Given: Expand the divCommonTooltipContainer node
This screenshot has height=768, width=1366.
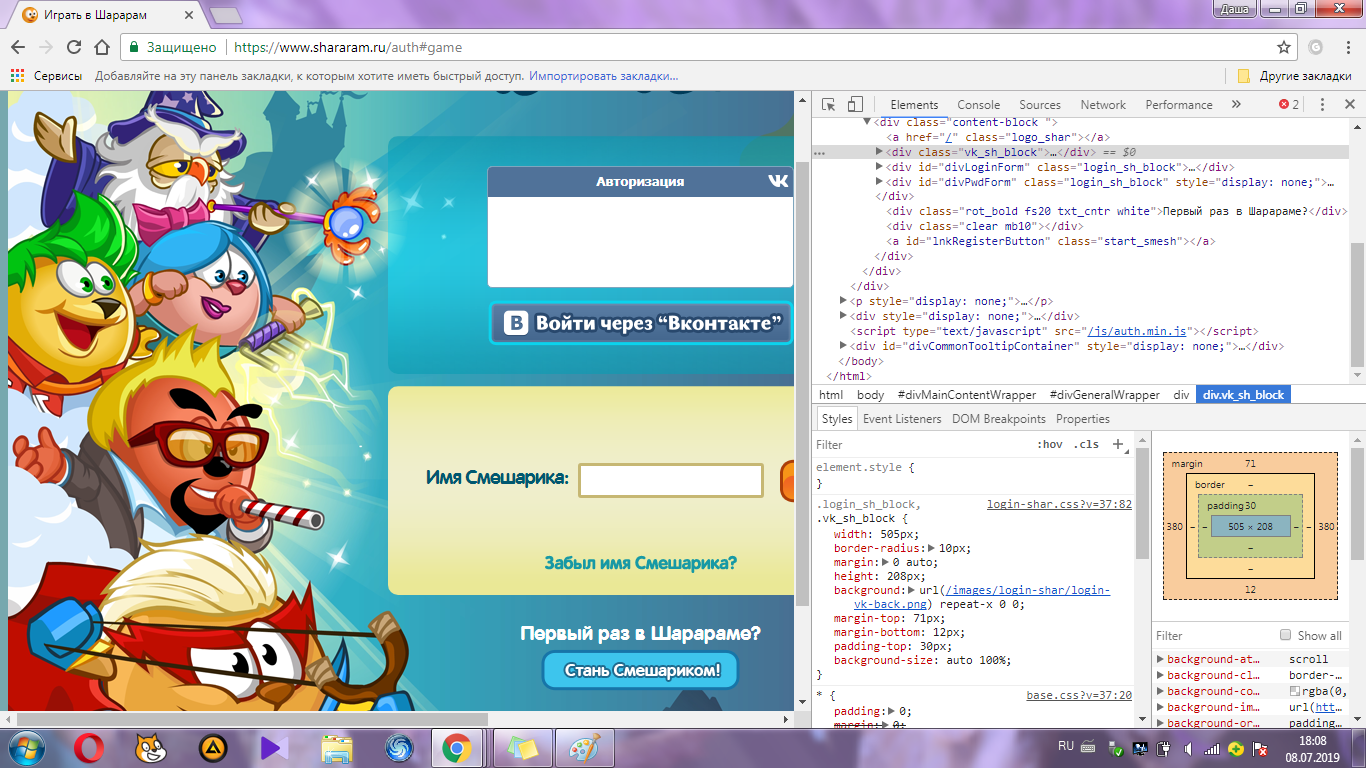Looking at the screenshot, I should click(x=843, y=346).
